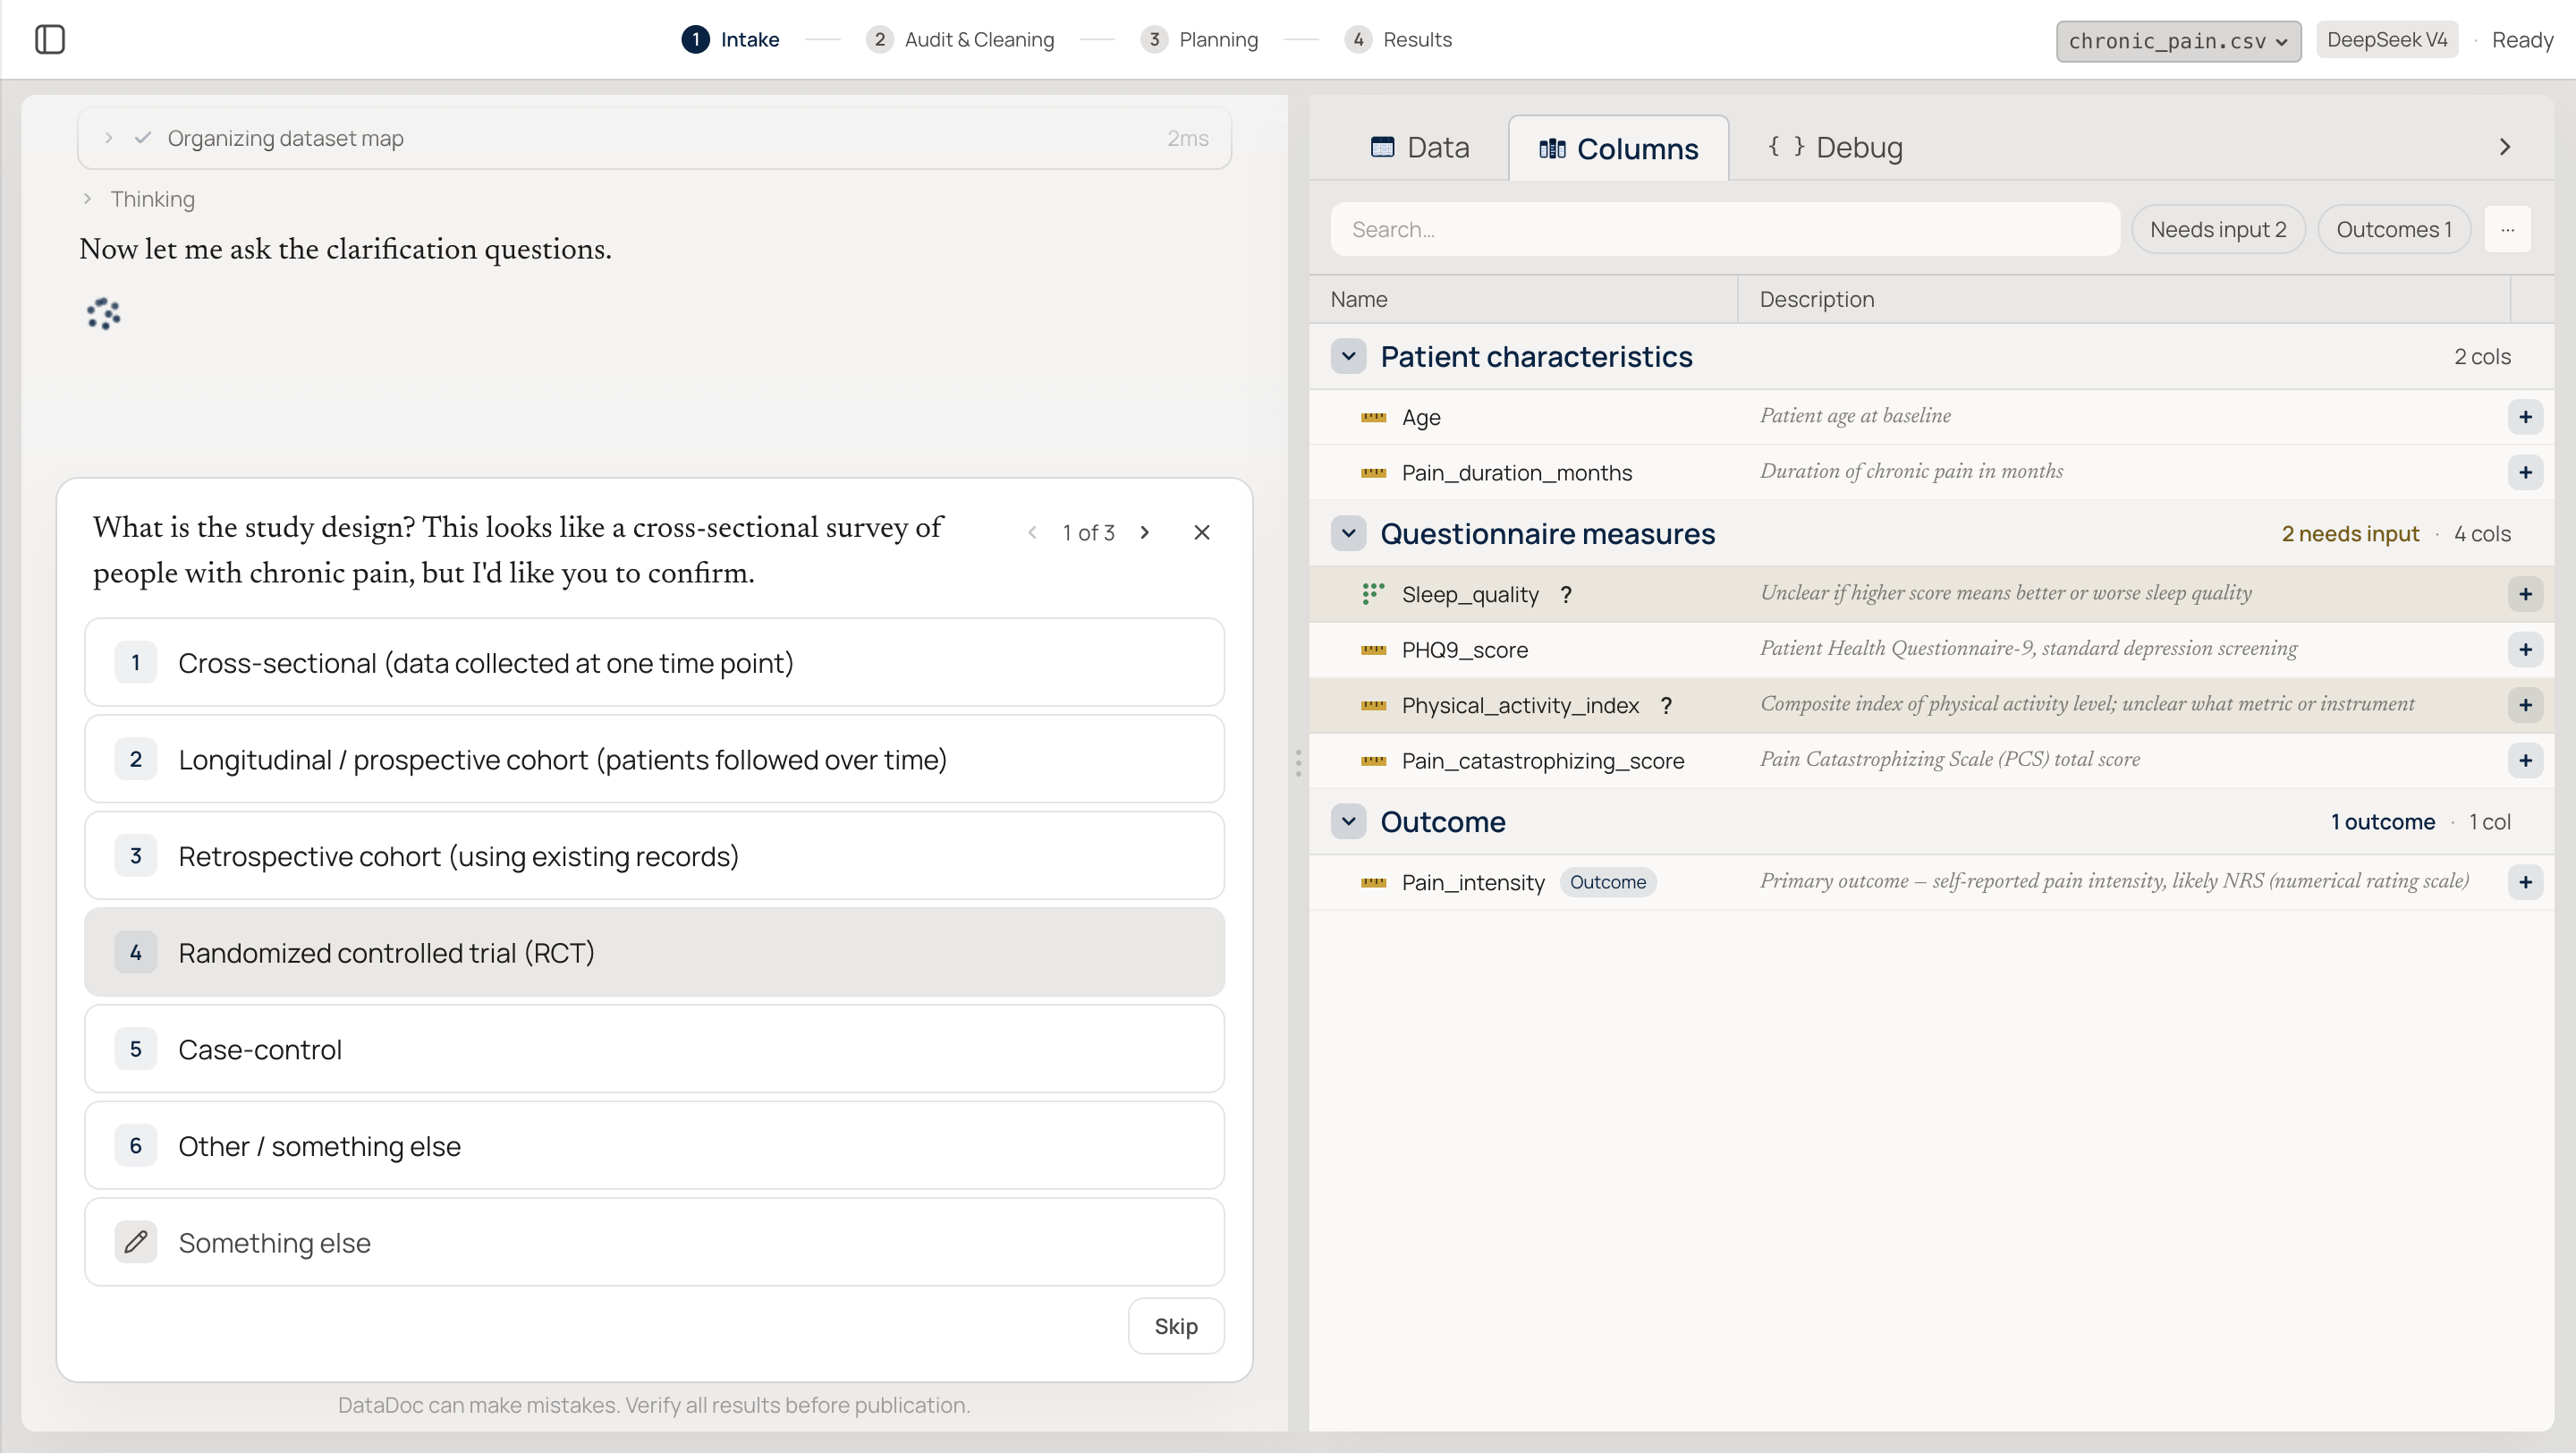The image size is (2576, 1453).
Task: Click the Skip button
Action: click(x=1176, y=1326)
